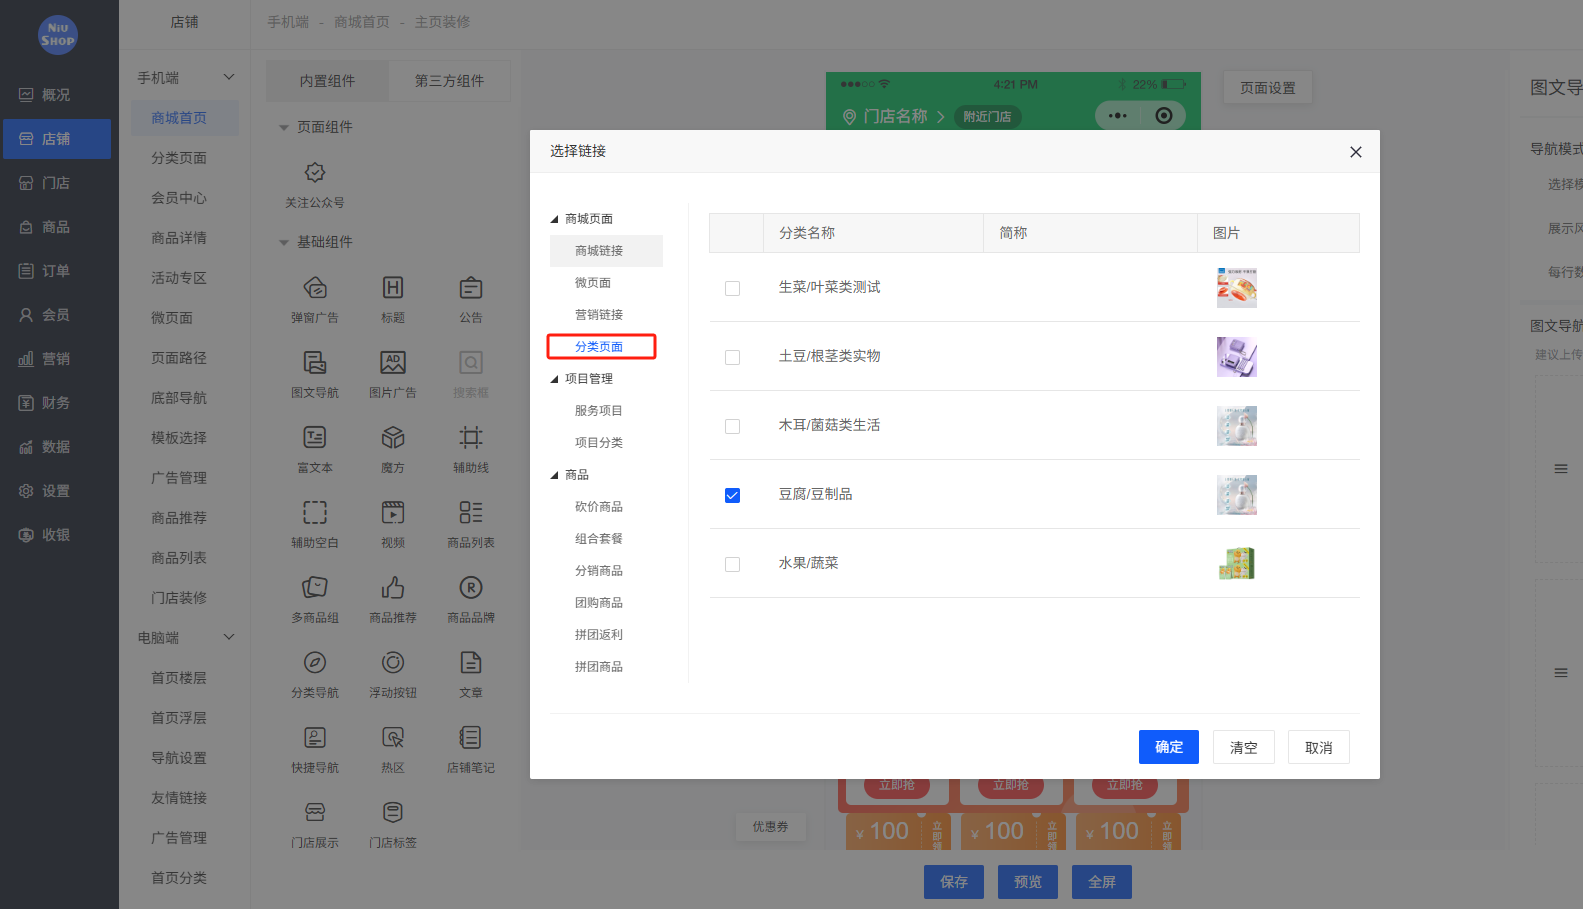Select the 弹窗广告 component icon
The image size is (1583, 909).
(315, 288)
